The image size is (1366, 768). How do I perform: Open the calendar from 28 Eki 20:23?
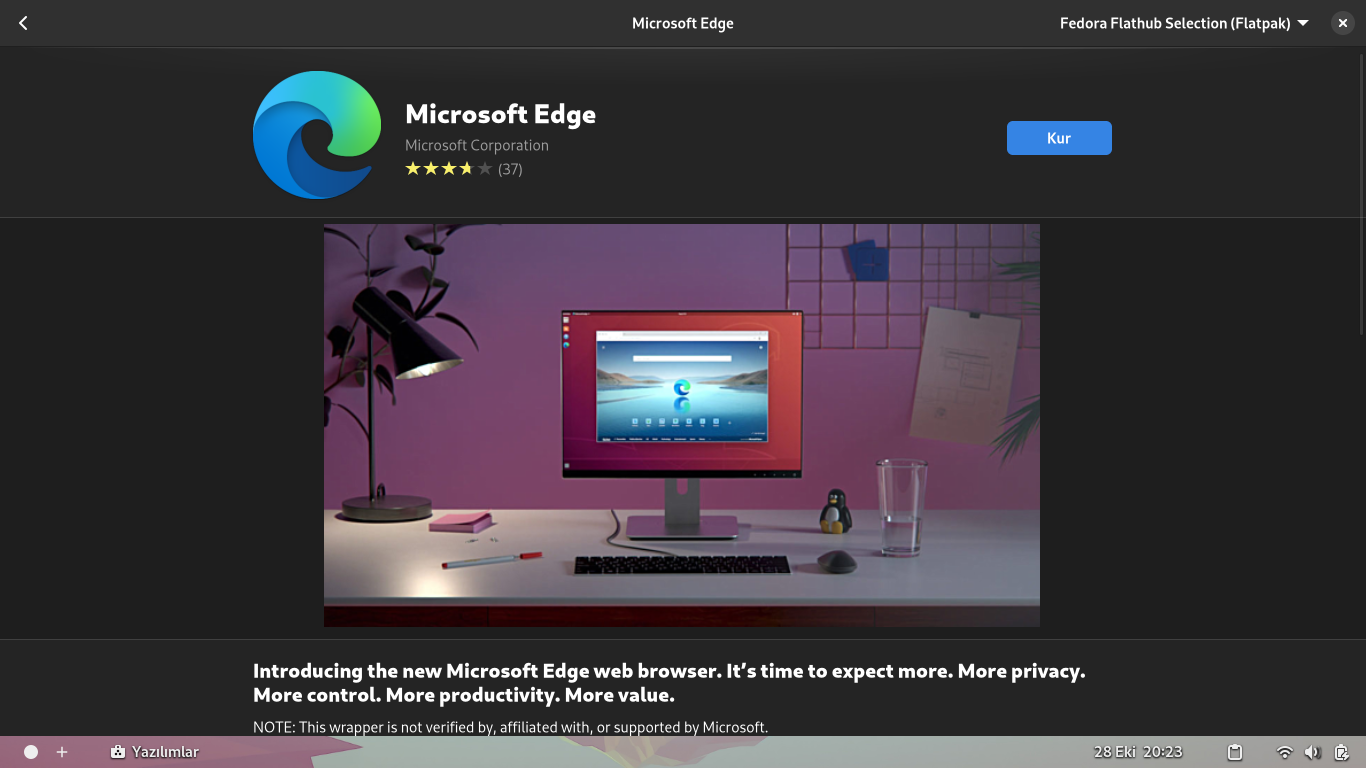(x=1138, y=752)
